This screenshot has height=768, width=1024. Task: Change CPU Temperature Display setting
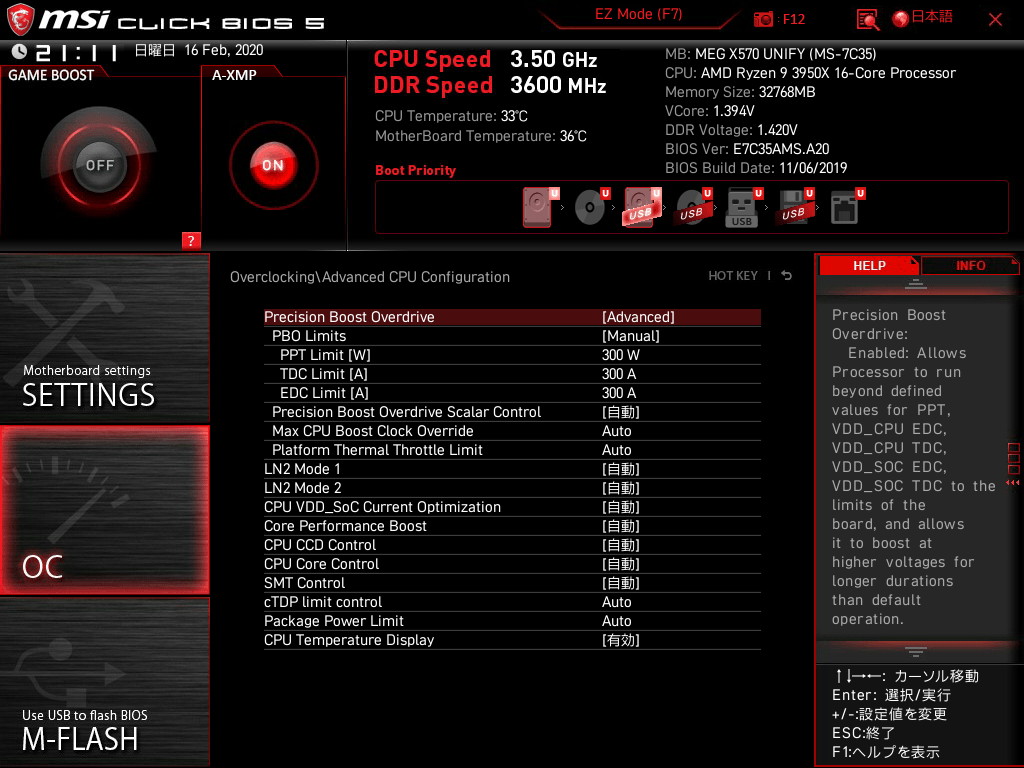coord(512,640)
